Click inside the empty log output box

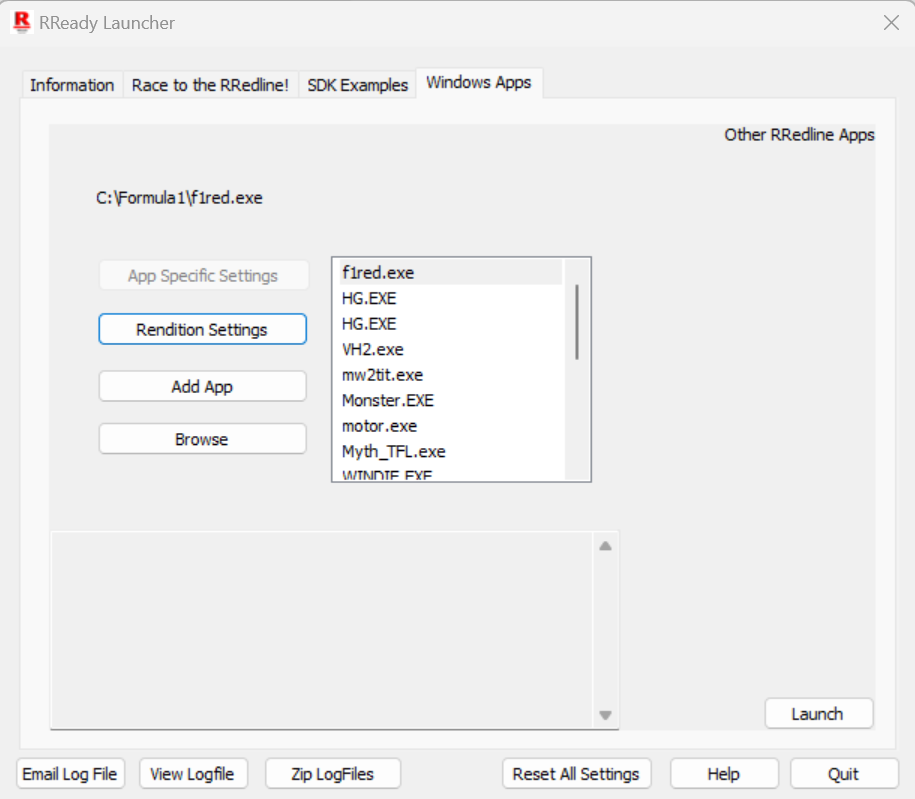[x=322, y=630]
